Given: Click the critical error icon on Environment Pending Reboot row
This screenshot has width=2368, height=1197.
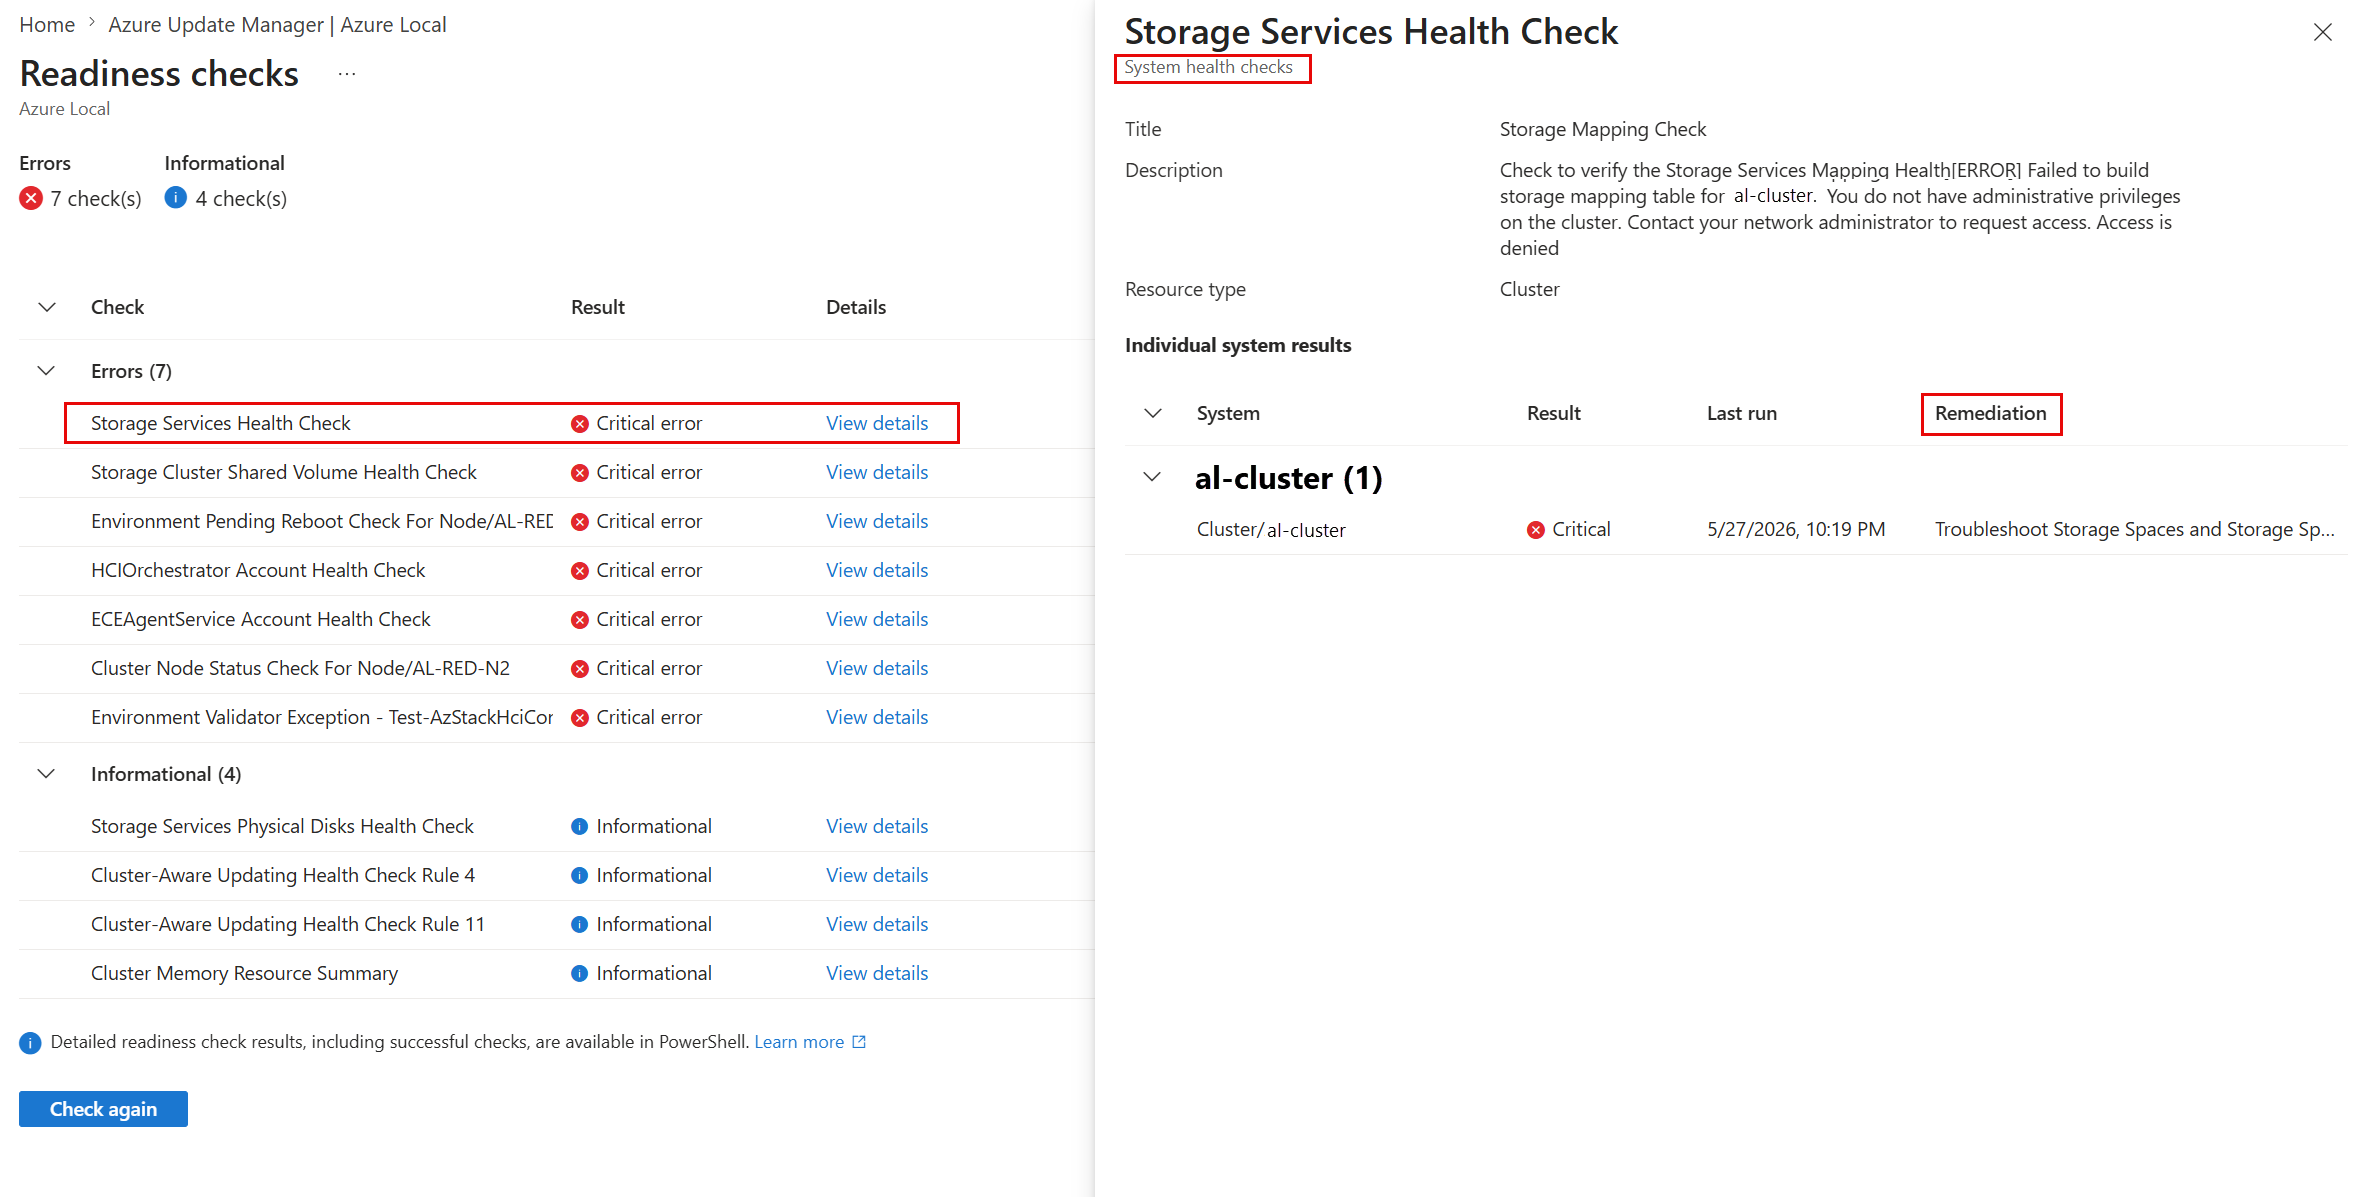Looking at the screenshot, I should [580, 522].
